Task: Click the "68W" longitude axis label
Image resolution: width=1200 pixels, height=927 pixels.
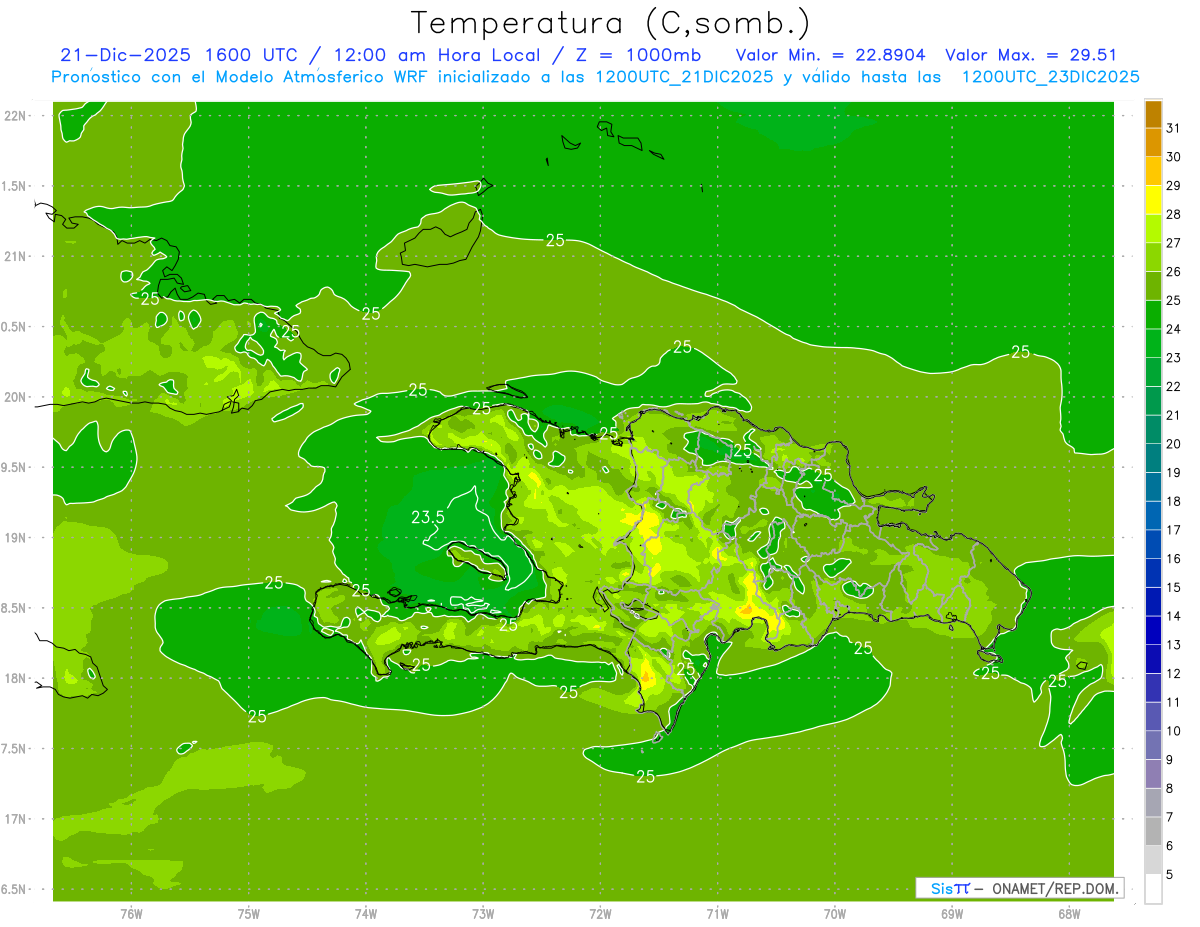Action: click(1069, 914)
